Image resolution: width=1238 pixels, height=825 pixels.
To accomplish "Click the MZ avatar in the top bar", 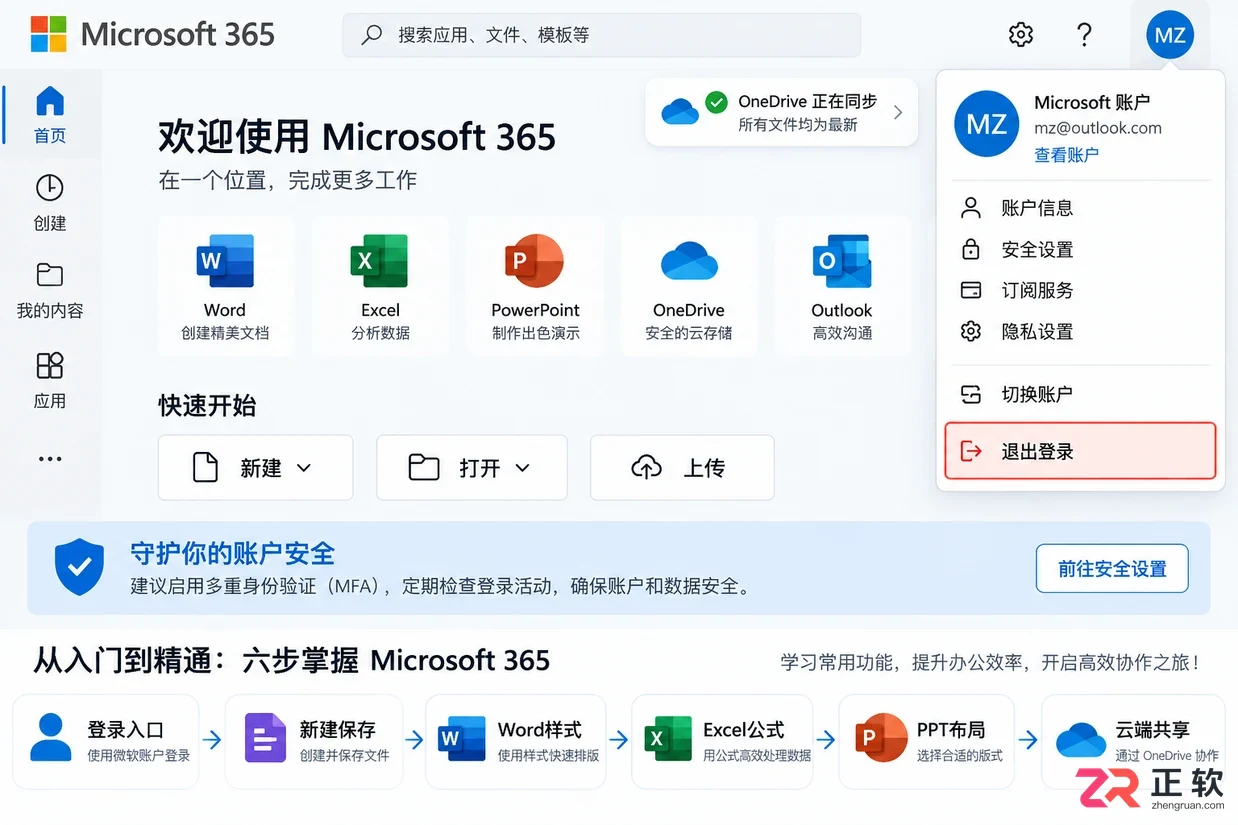I will click(x=1170, y=36).
